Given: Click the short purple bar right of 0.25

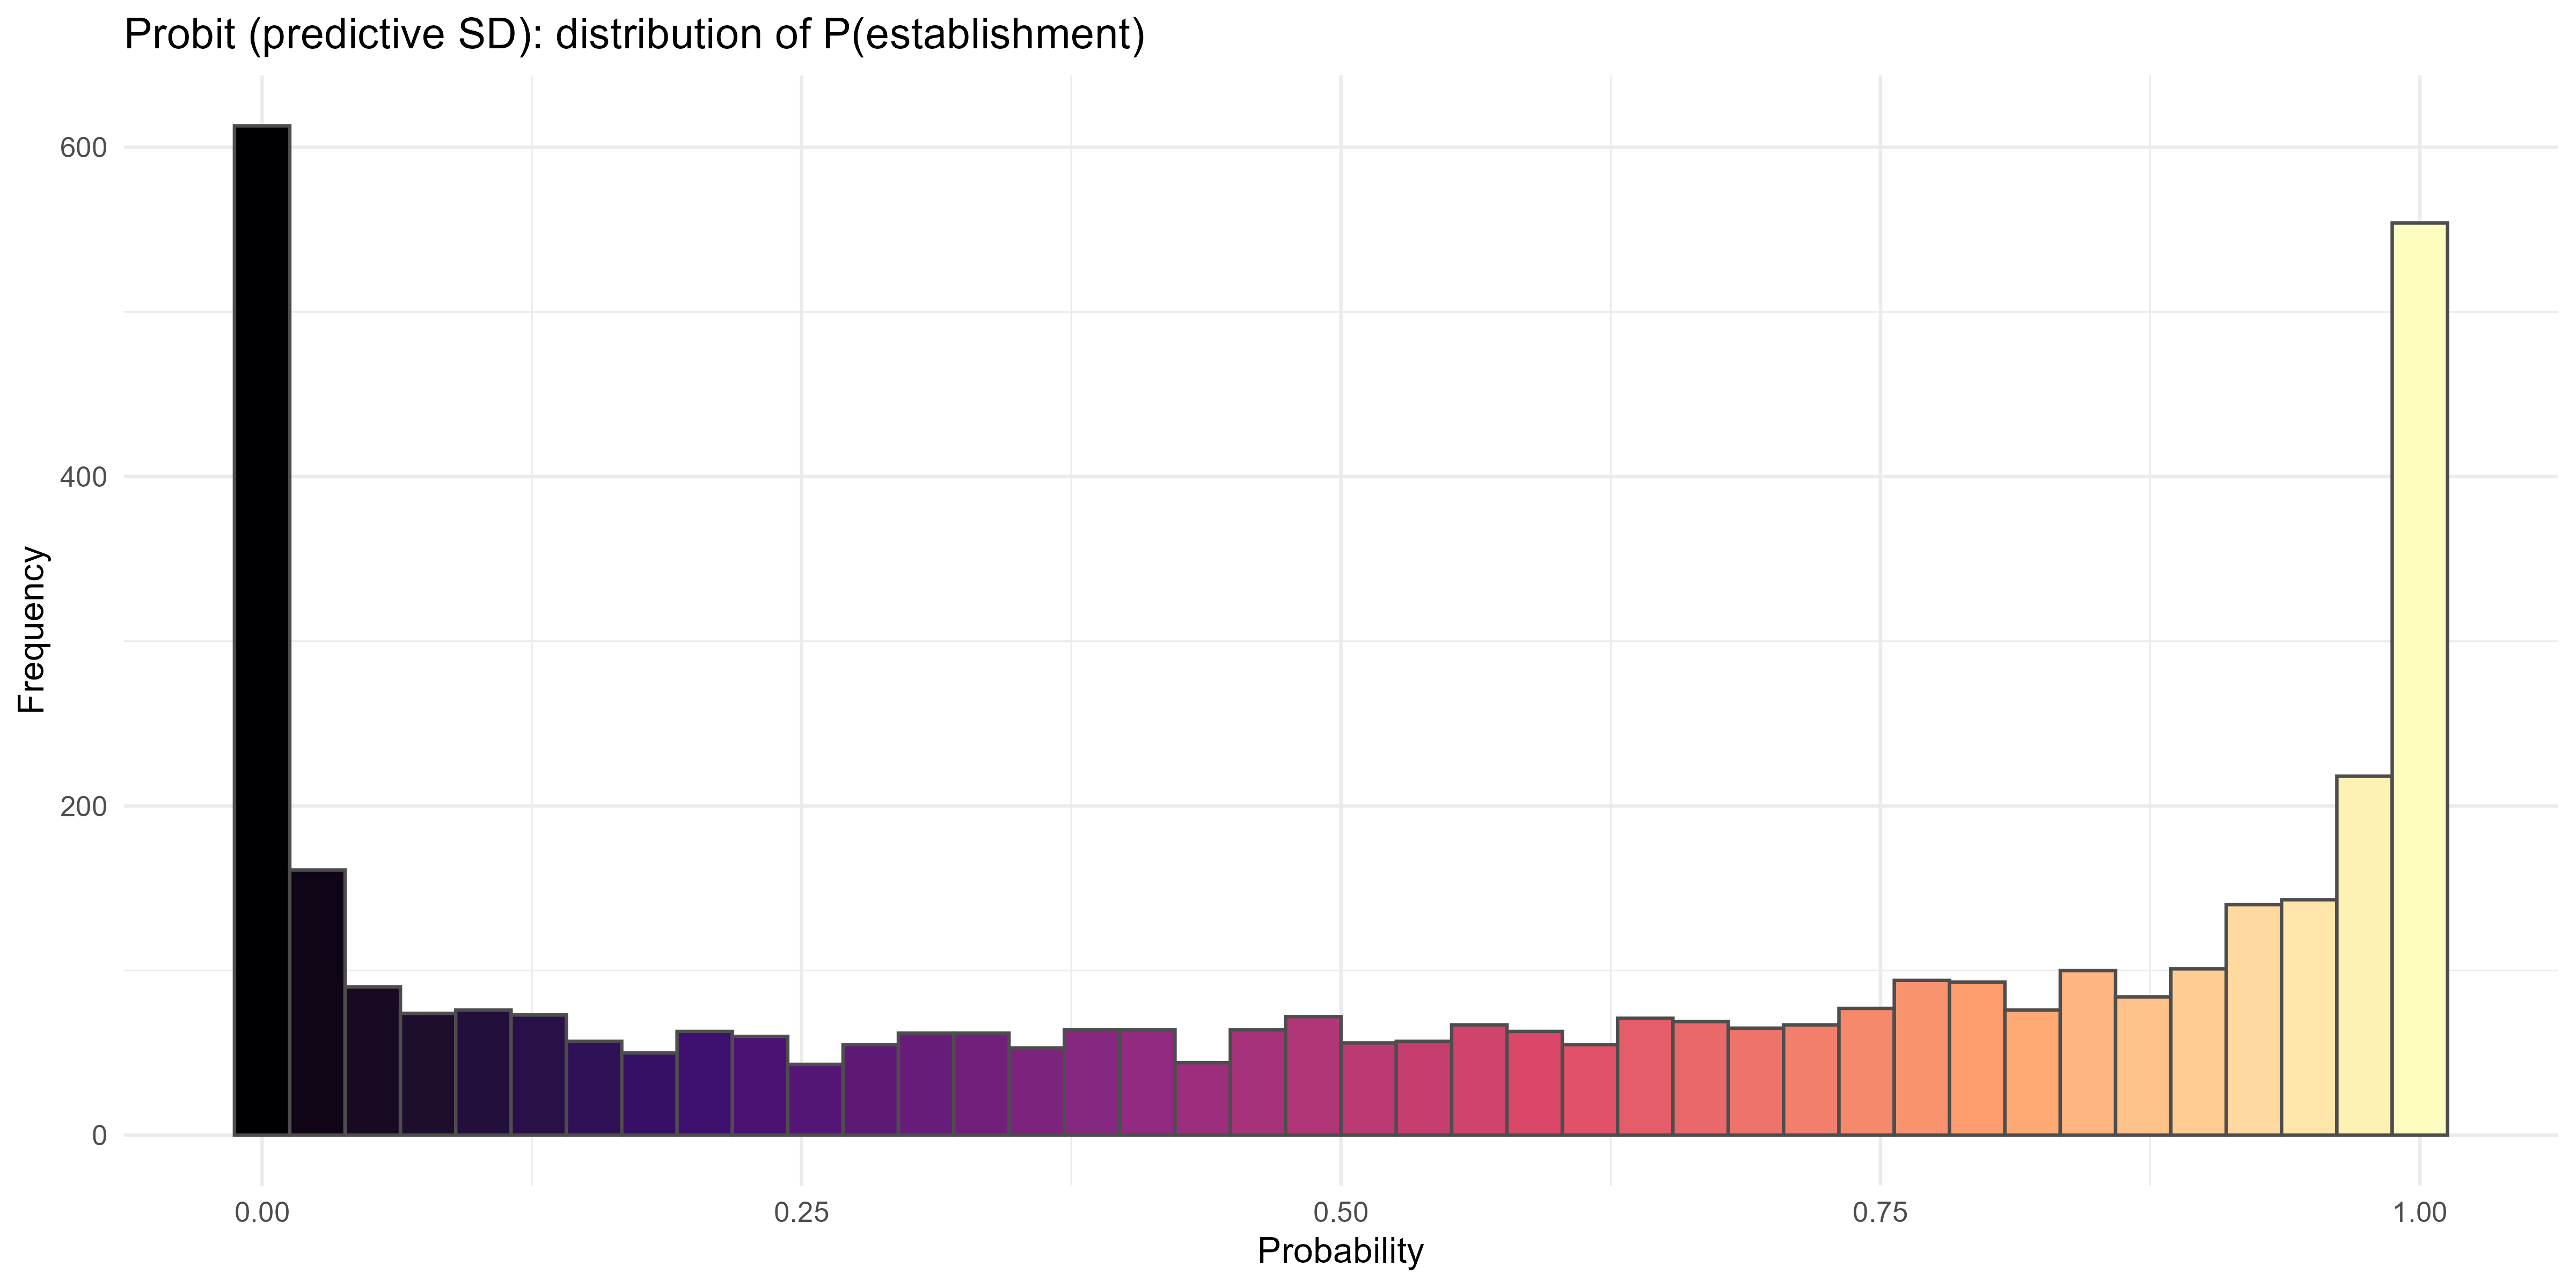Looking at the screenshot, I should [815, 1099].
